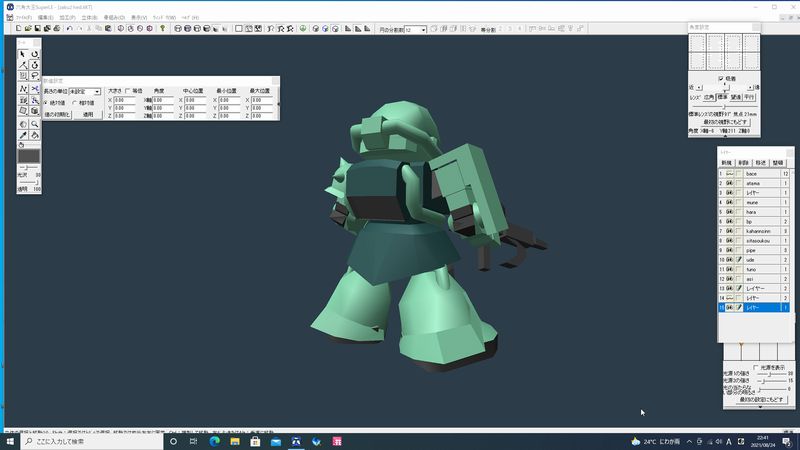Click the first triangle ruler toolbar icon
The image size is (800, 450).
click(x=348, y=29)
